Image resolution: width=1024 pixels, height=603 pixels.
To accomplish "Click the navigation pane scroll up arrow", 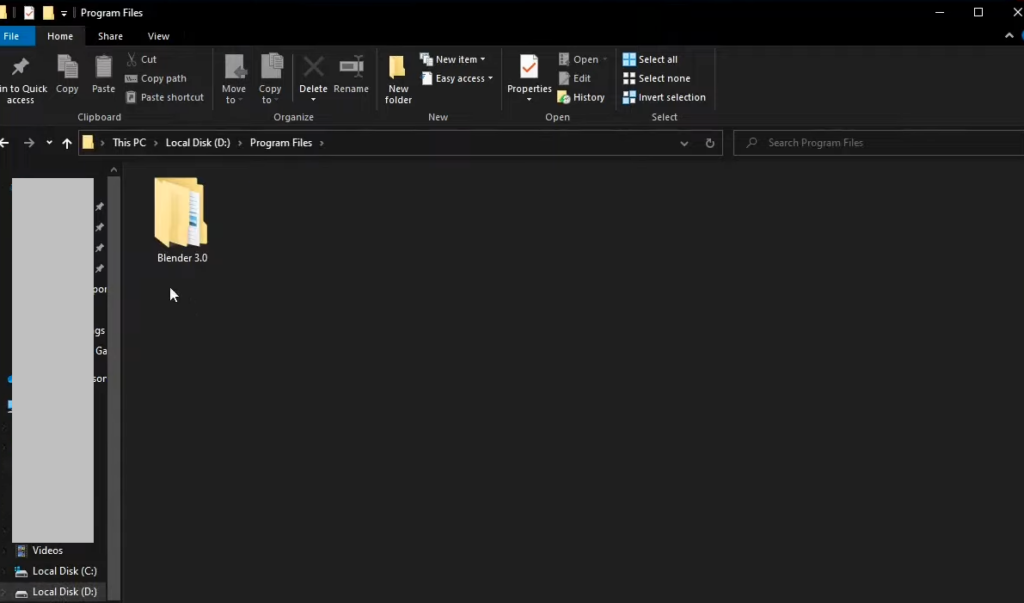I will (x=114, y=170).
